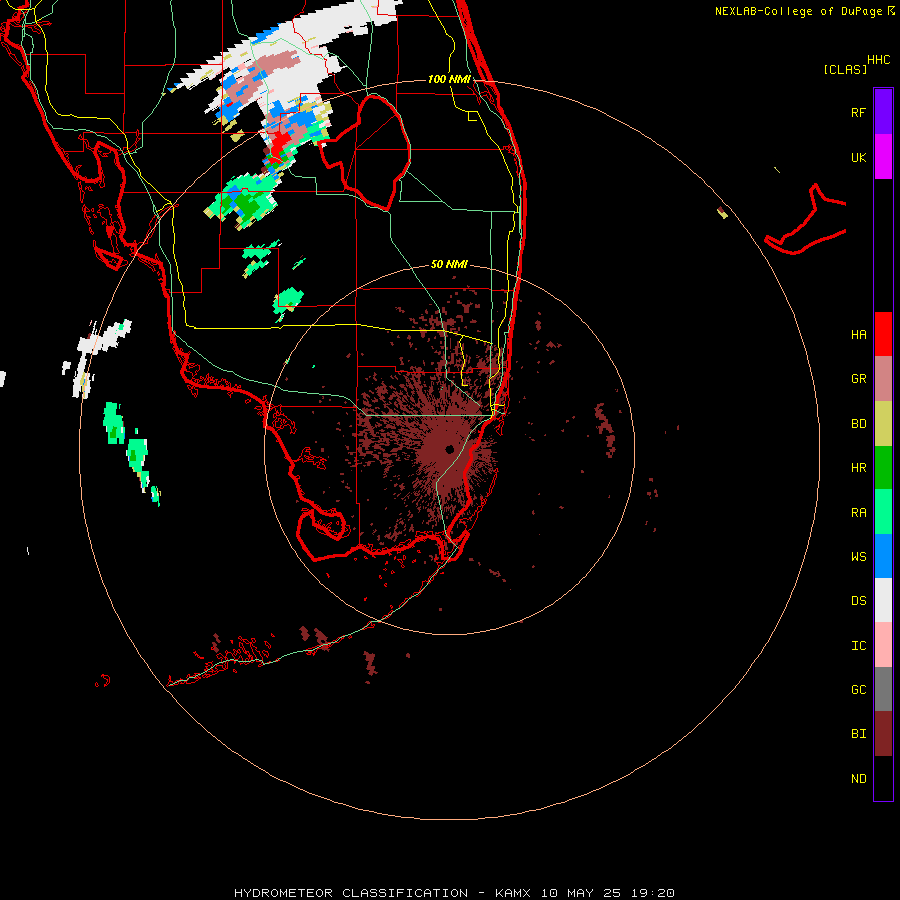Click the 10 MAY 25 date text
The height and width of the screenshot is (900, 900).
[581, 893]
